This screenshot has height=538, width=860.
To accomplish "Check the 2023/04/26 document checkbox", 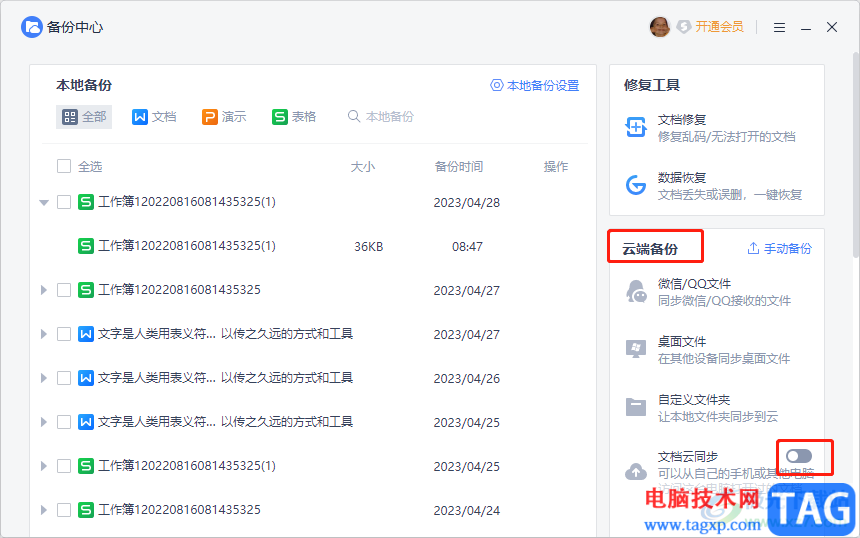I will (x=64, y=378).
